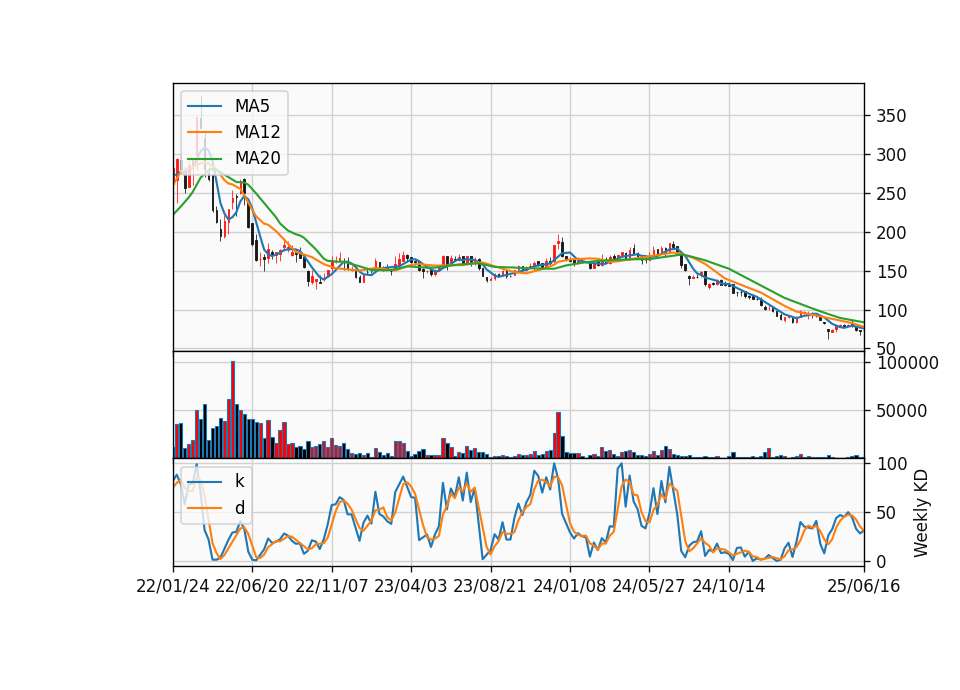960x690 pixels.
Task: Click the MA12 legend label
Action: pos(257,132)
